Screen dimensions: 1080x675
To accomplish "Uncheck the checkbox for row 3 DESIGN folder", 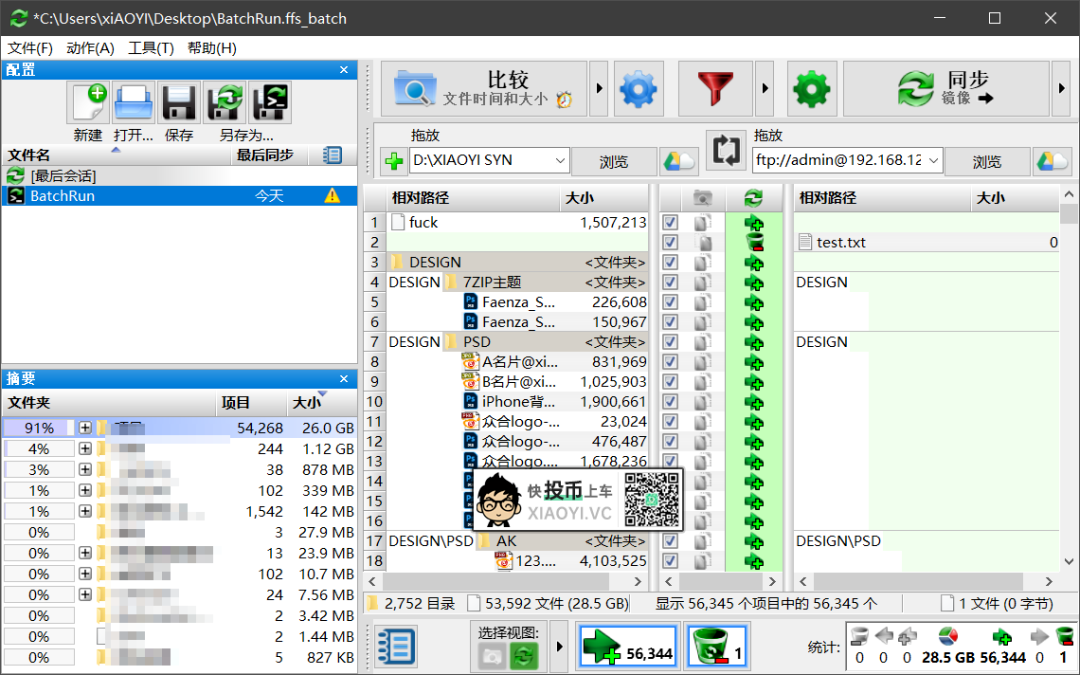I will click(669, 262).
